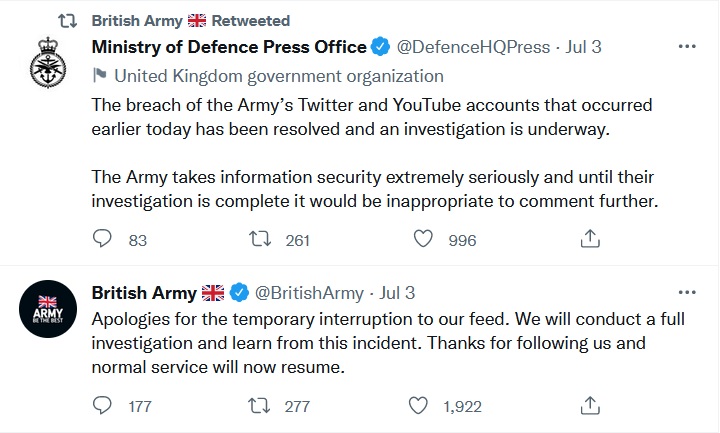Open more options on Ministry of Defence tweet
Image resolution: width=720 pixels, height=433 pixels.
point(687,46)
